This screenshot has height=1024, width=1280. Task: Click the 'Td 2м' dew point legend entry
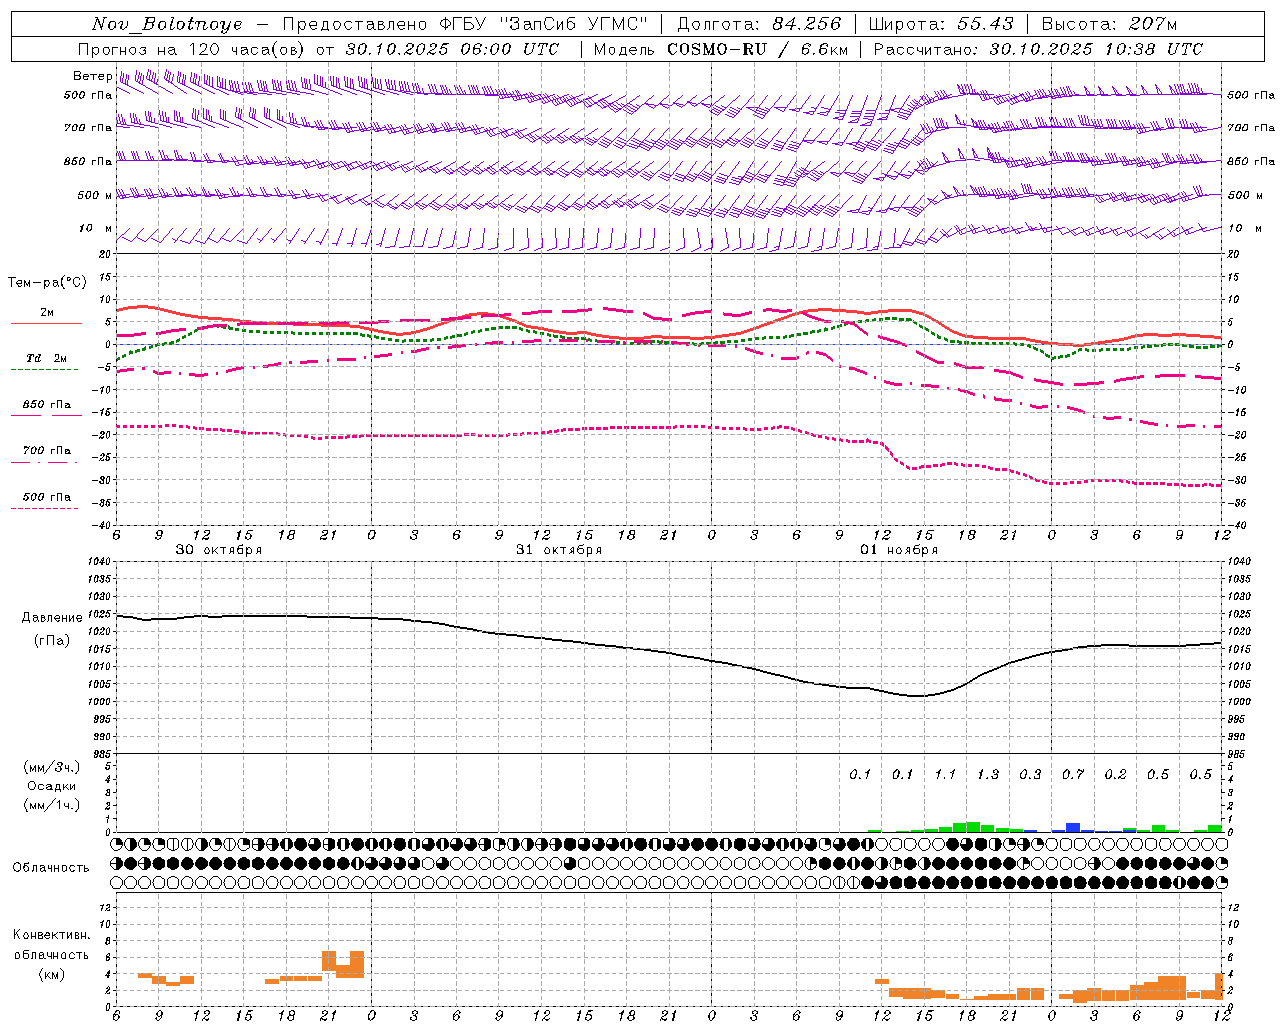[x=46, y=358]
